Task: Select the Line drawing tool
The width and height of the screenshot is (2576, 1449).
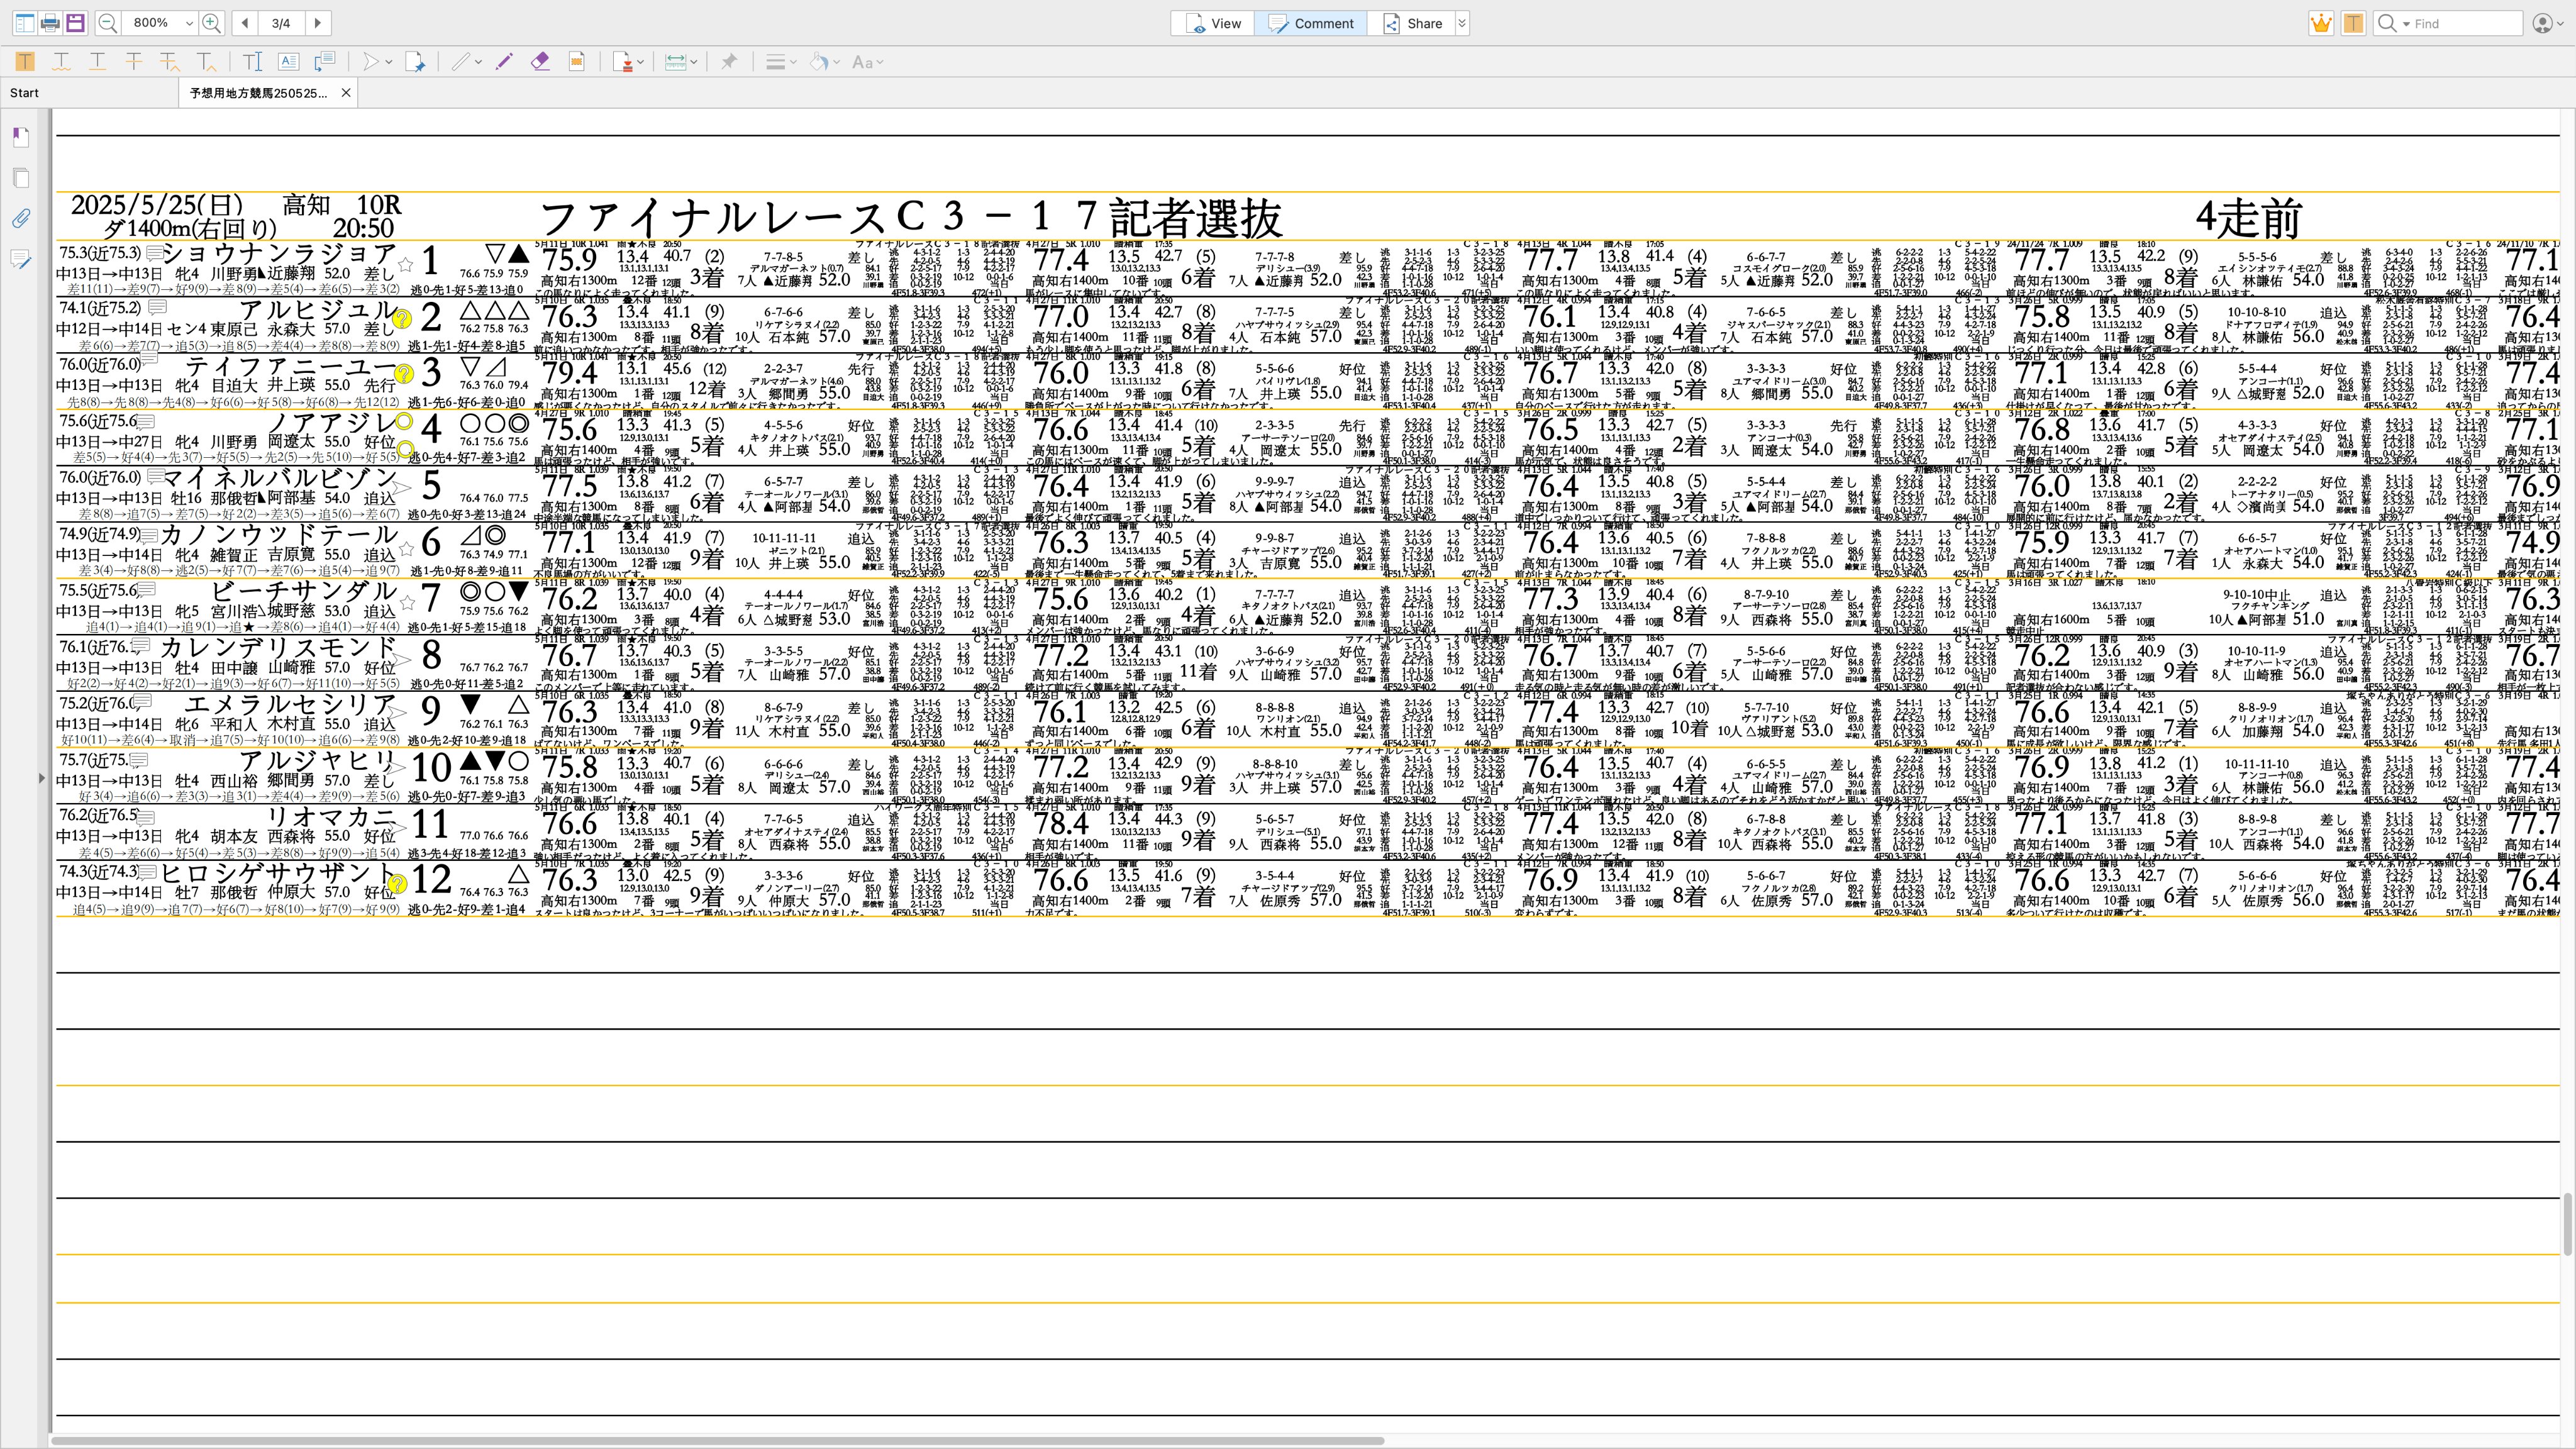Action: [460, 62]
